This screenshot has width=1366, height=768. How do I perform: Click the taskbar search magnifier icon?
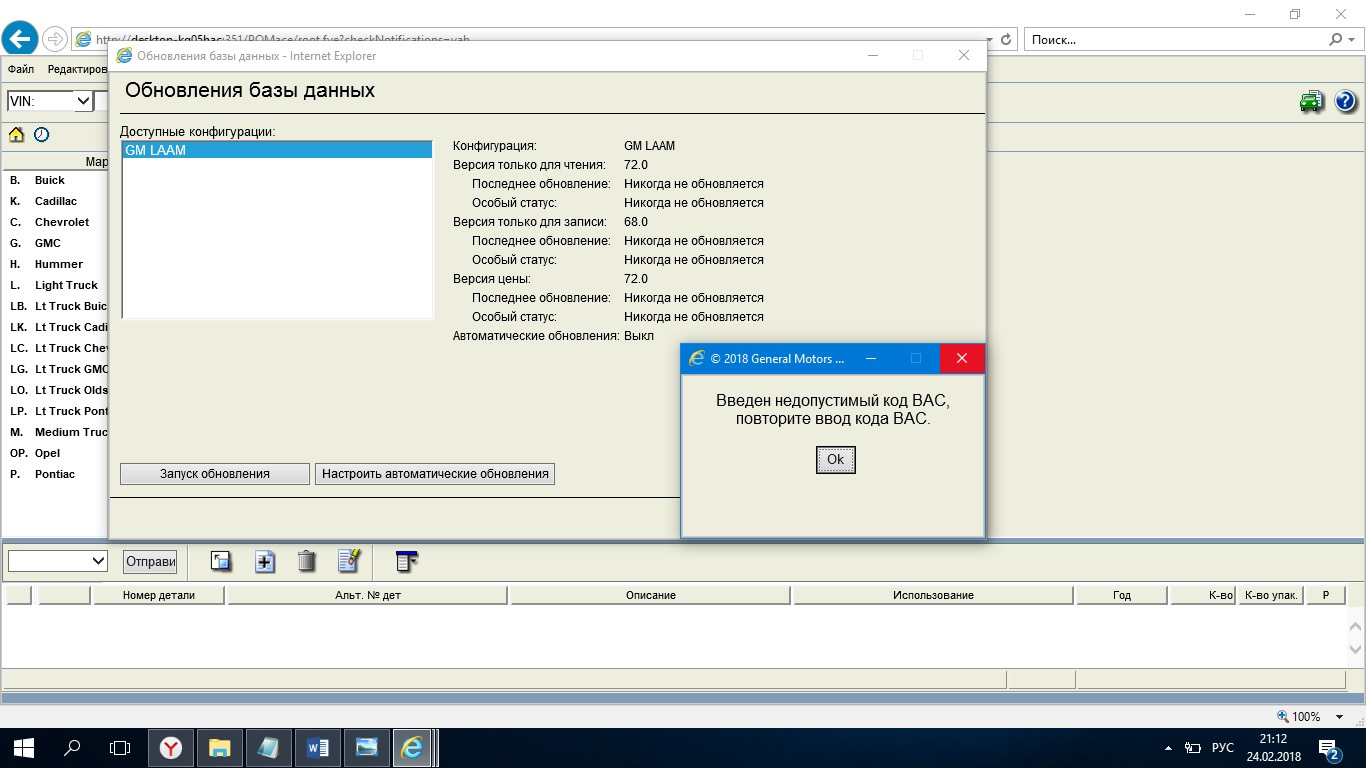pyautogui.click(x=72, y=747)
